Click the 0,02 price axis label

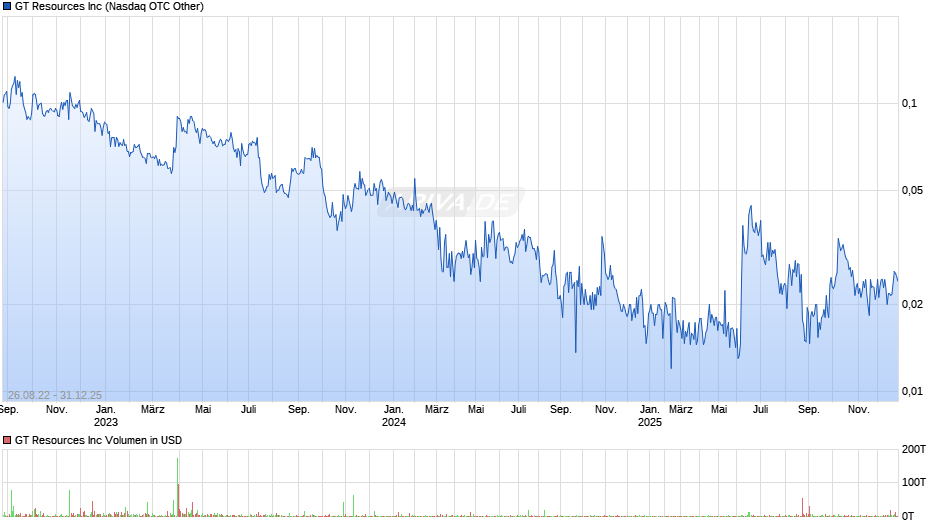point(912,304)
